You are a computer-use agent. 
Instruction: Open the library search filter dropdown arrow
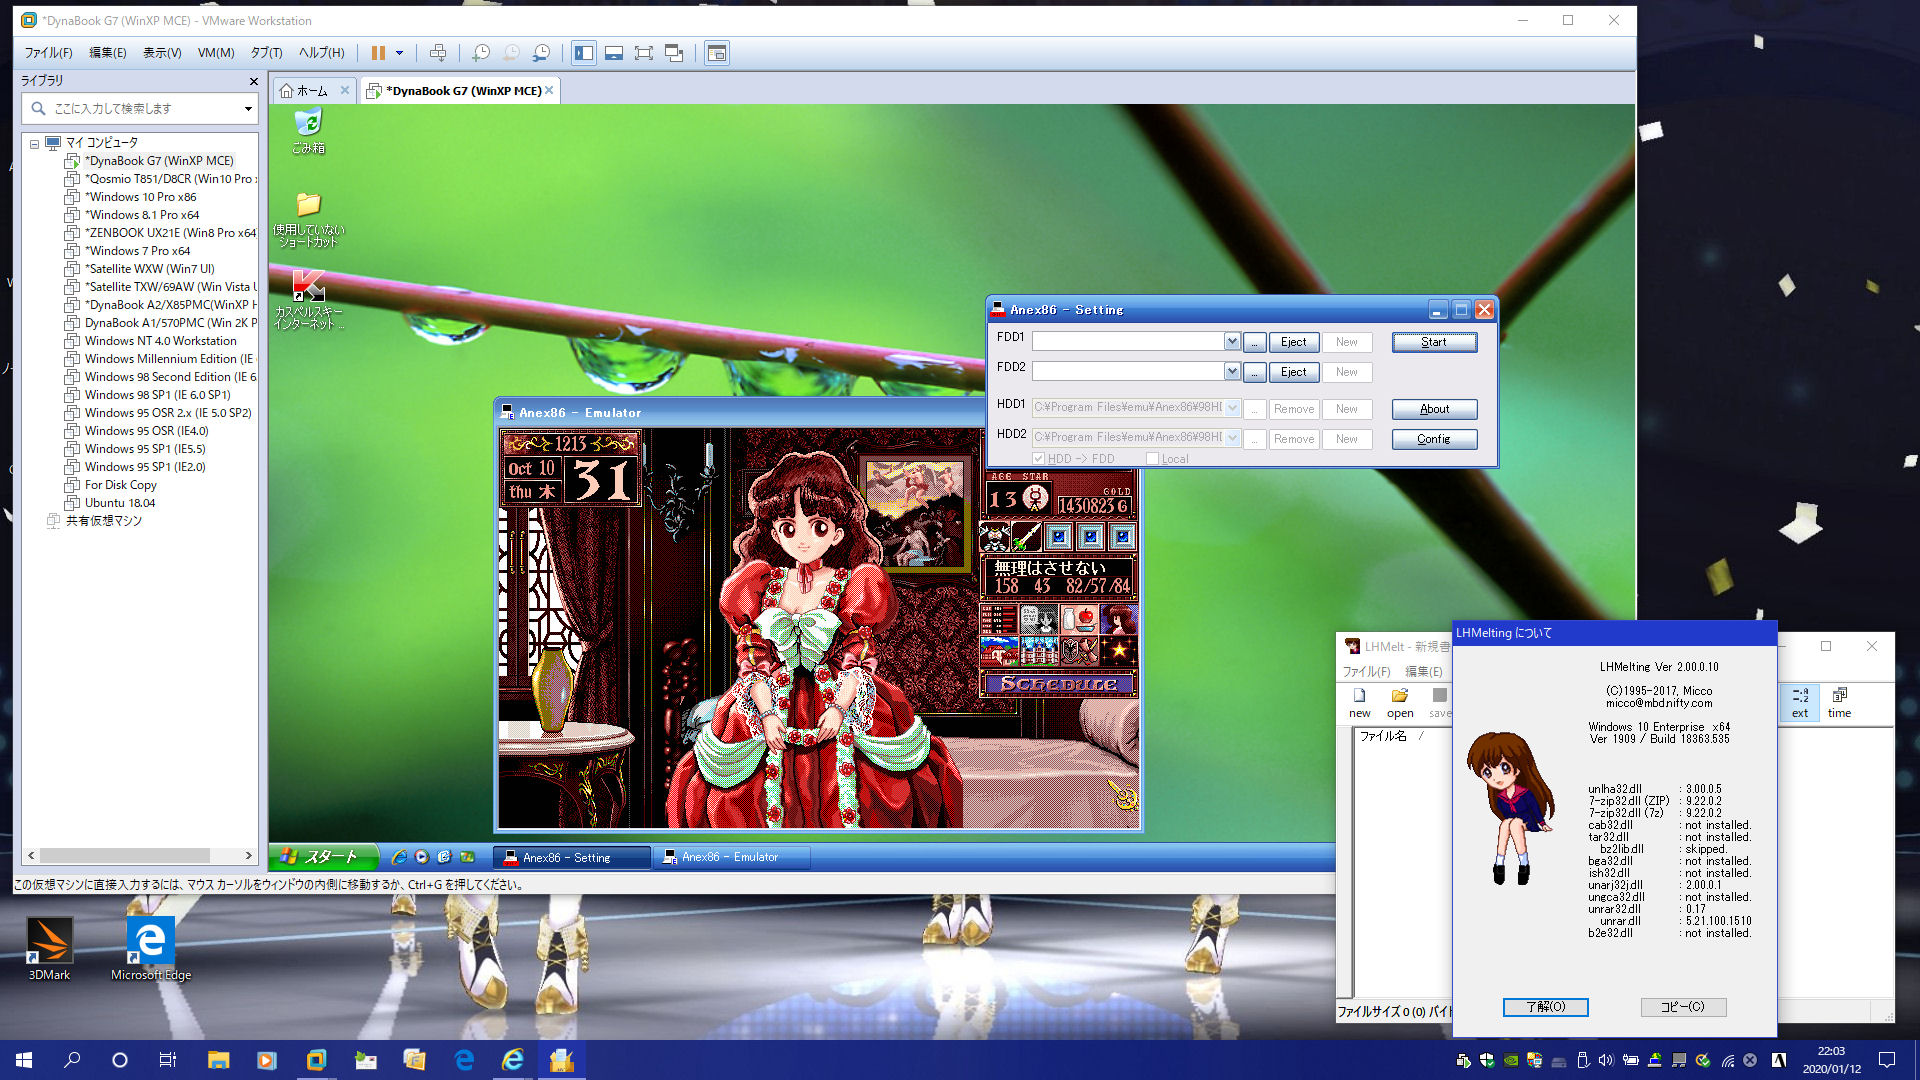pos(248,108)
